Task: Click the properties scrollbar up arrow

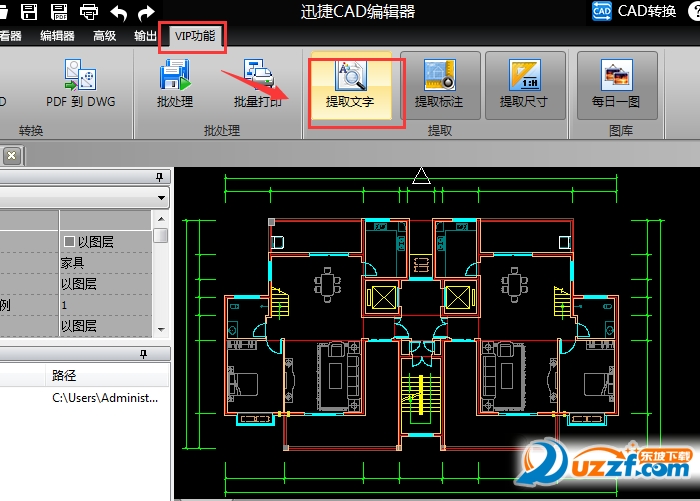Action: [161, 219]
